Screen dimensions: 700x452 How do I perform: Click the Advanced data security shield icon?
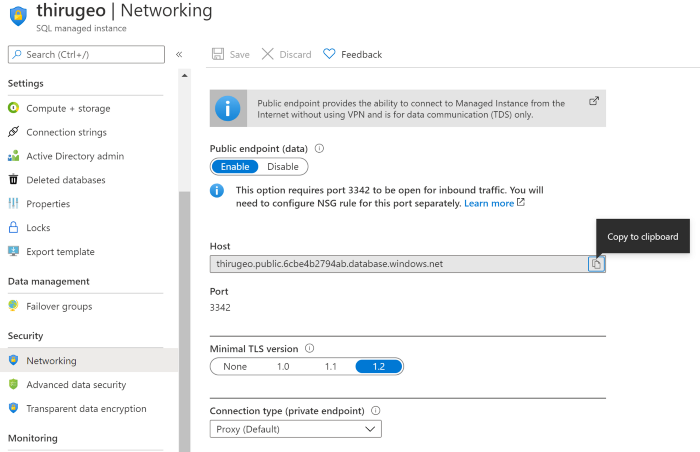(13, 384)
